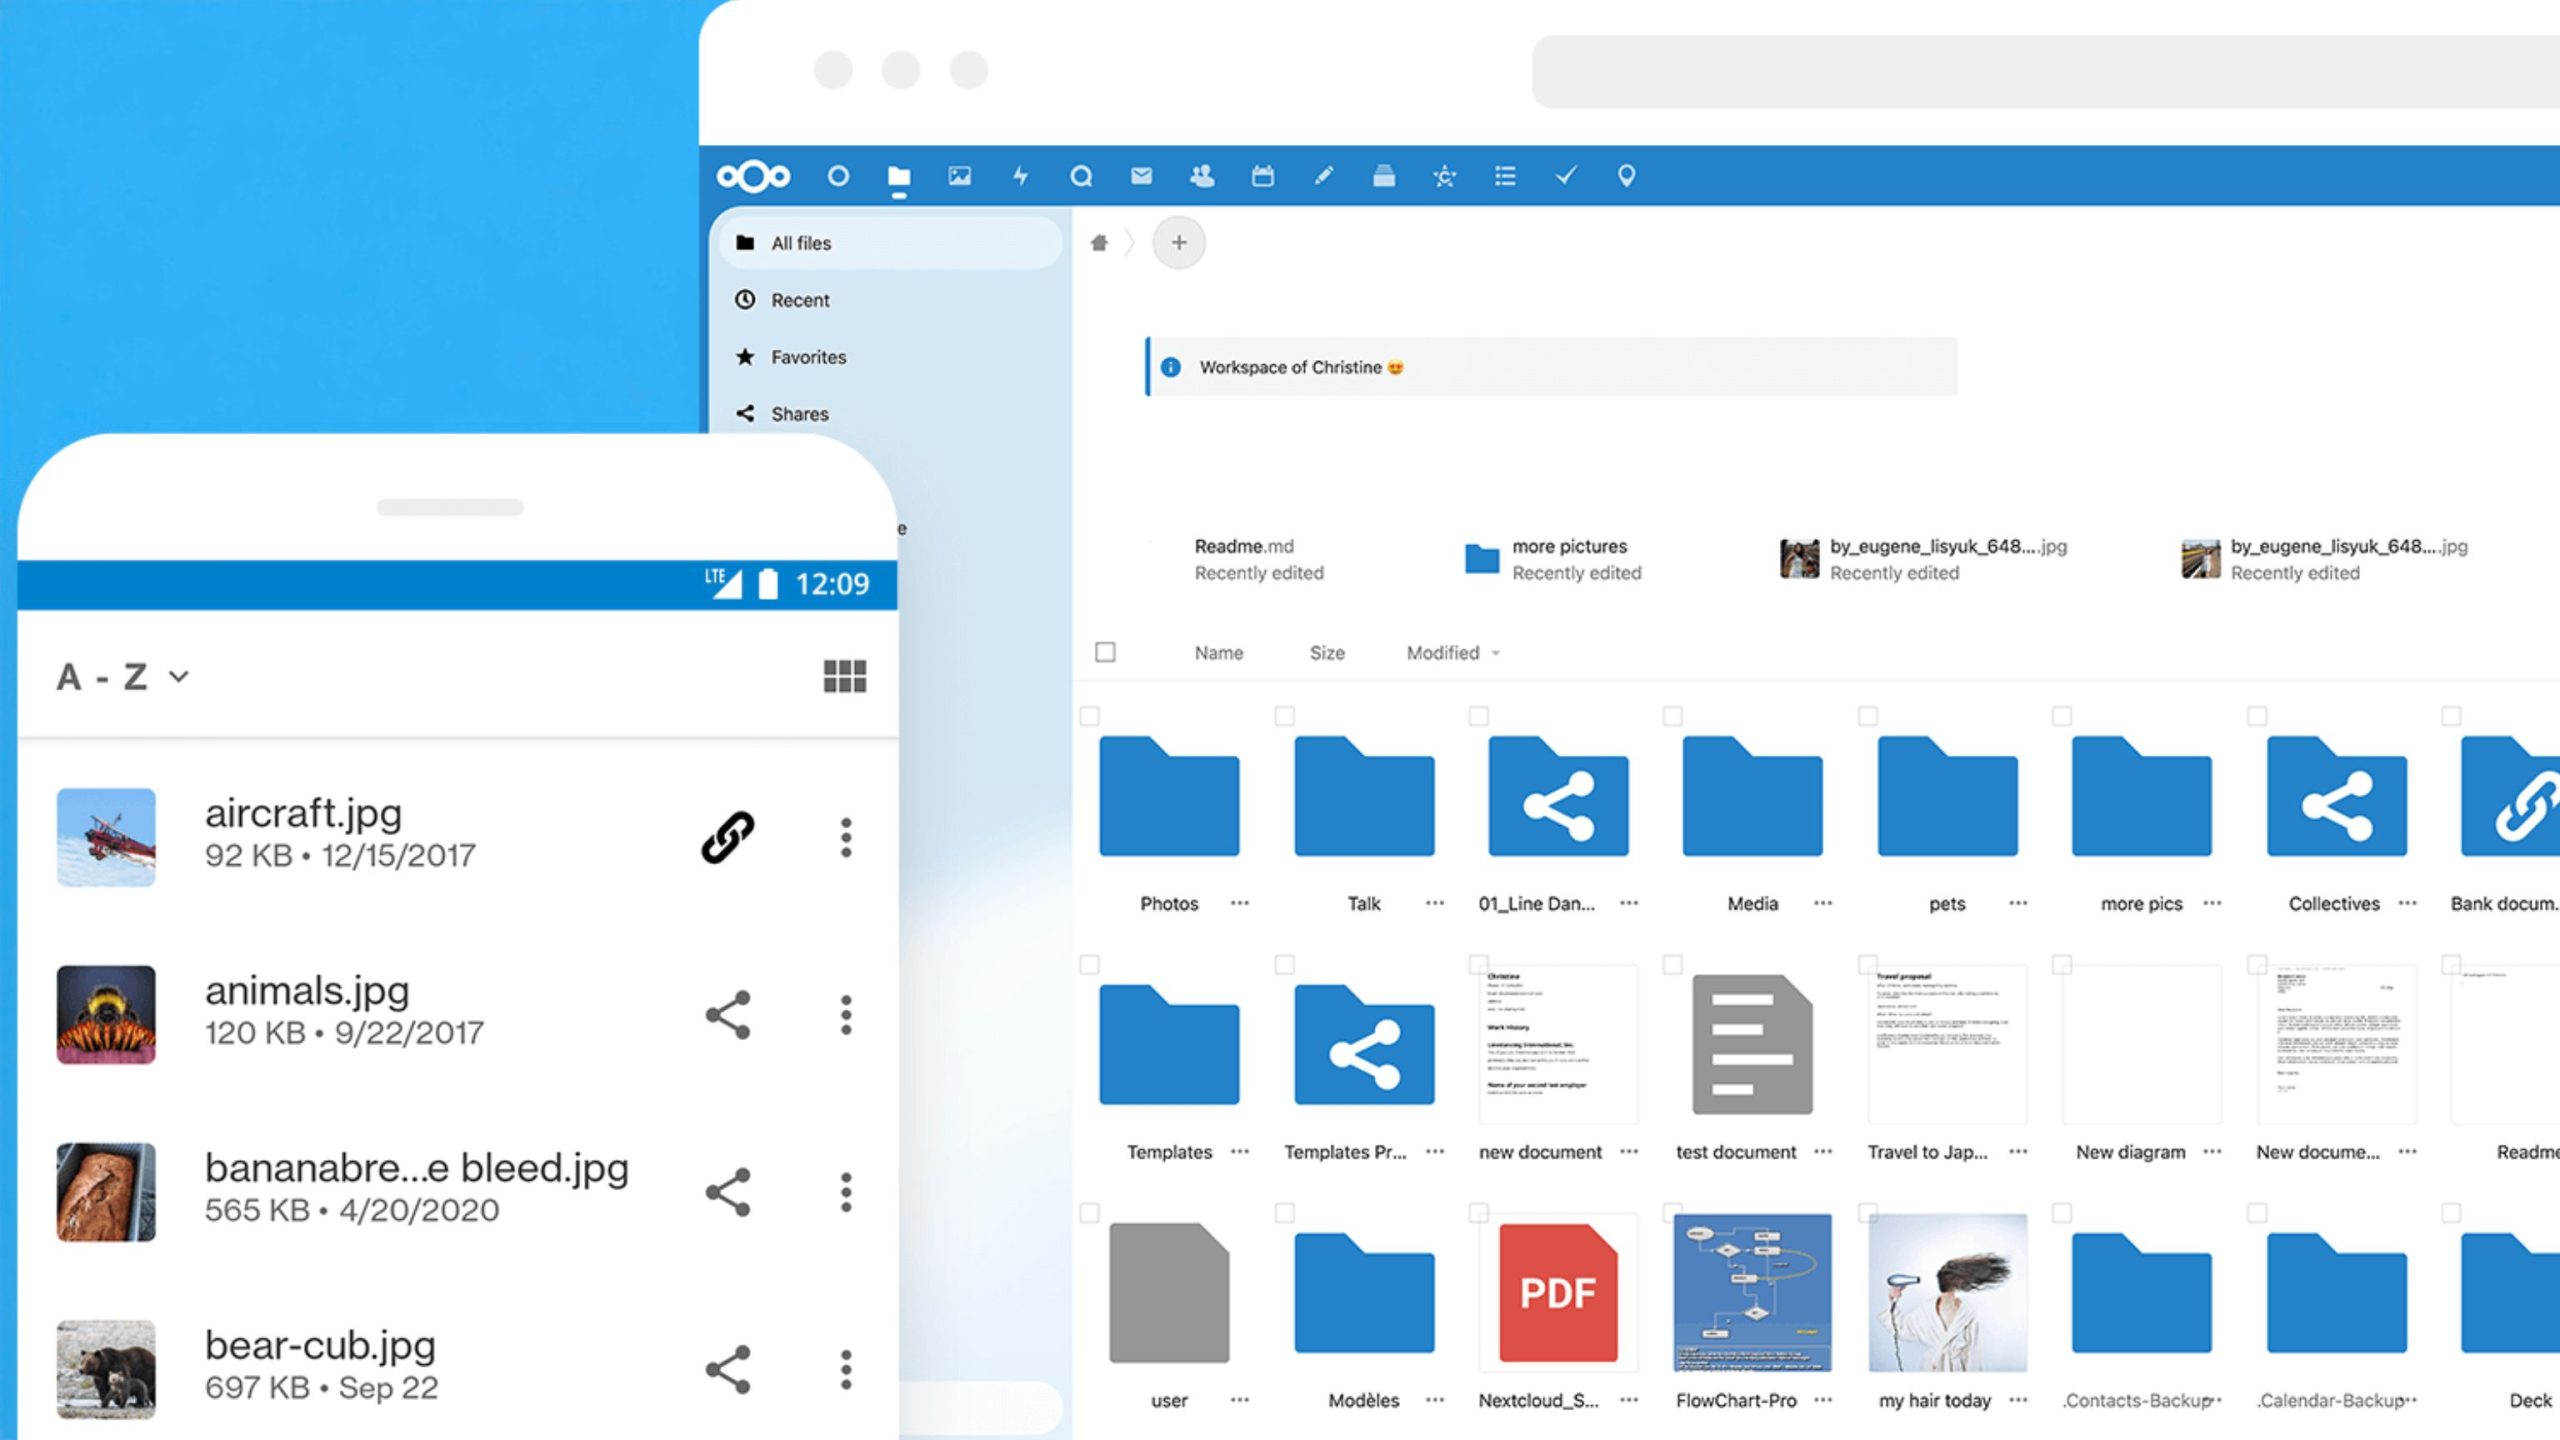
Task: Check the checkbox above Media folder
Action: pos(1672,716)
